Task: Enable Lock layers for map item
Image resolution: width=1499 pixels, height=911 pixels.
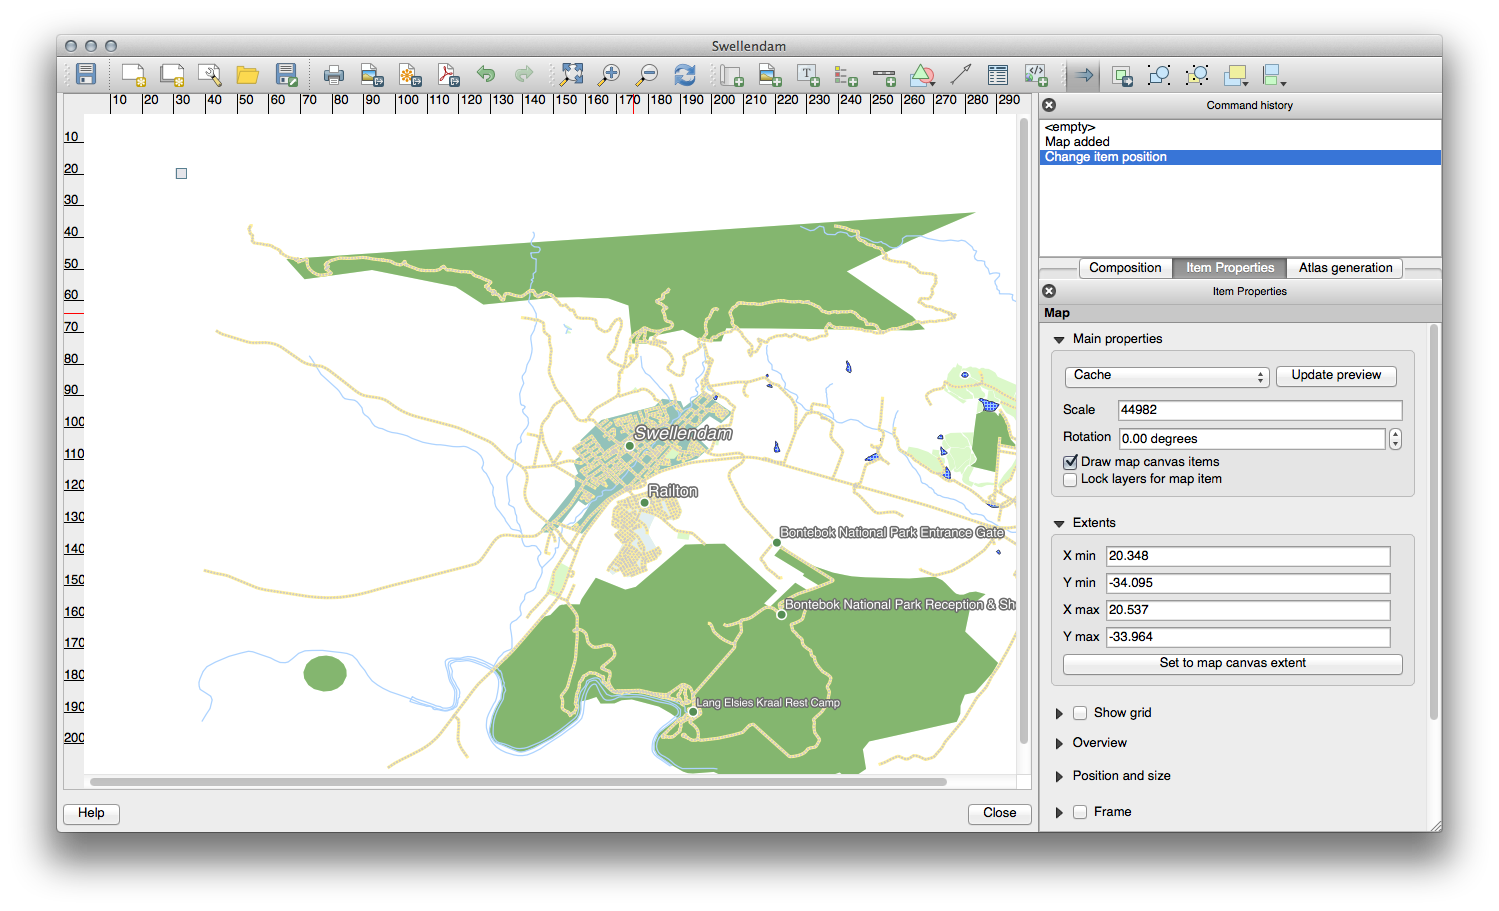Action: (1071, 480)
